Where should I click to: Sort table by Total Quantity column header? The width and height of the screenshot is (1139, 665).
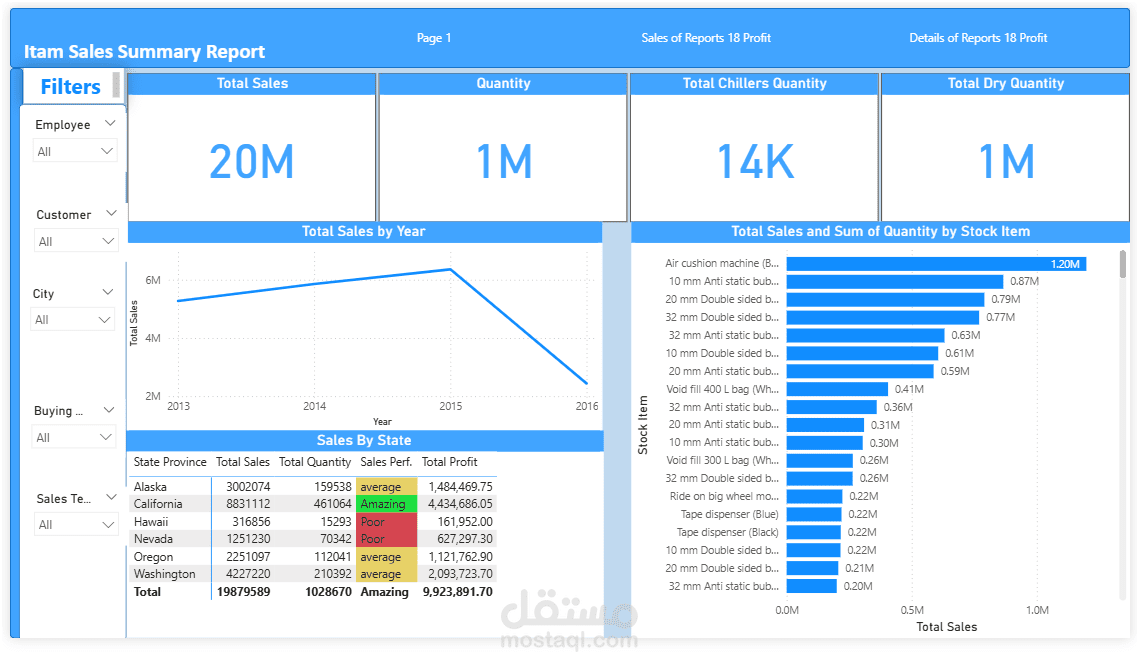[315, 462]
